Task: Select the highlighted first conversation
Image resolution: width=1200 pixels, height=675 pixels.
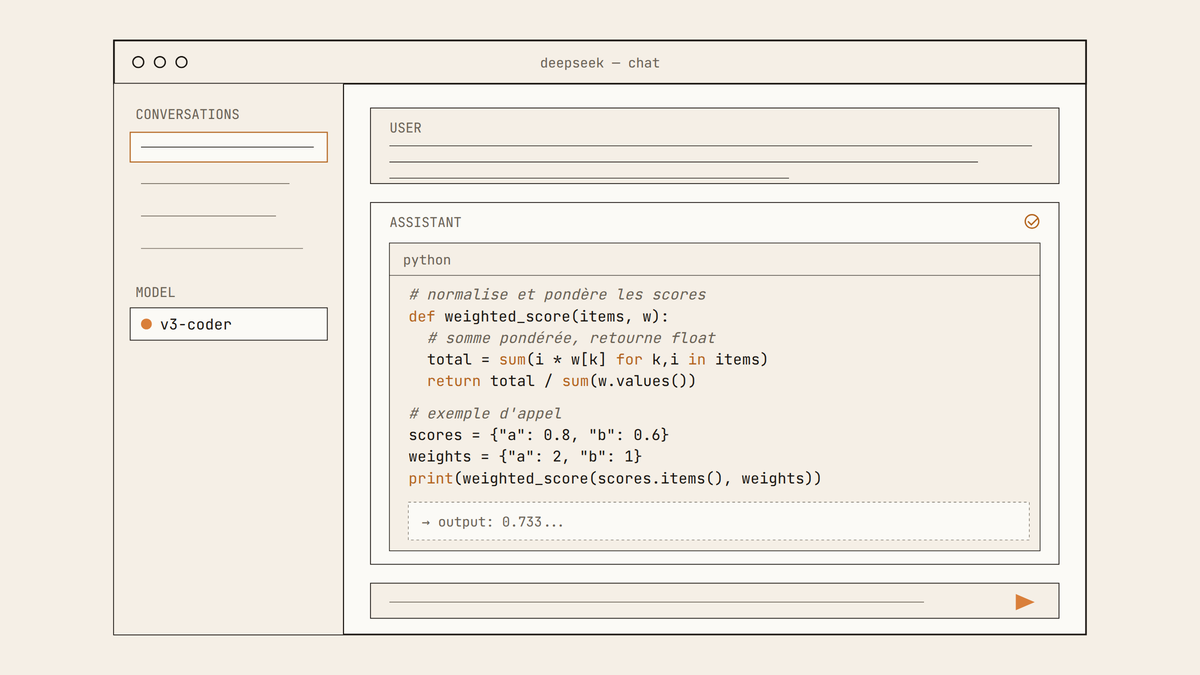Action: point(228,147)
